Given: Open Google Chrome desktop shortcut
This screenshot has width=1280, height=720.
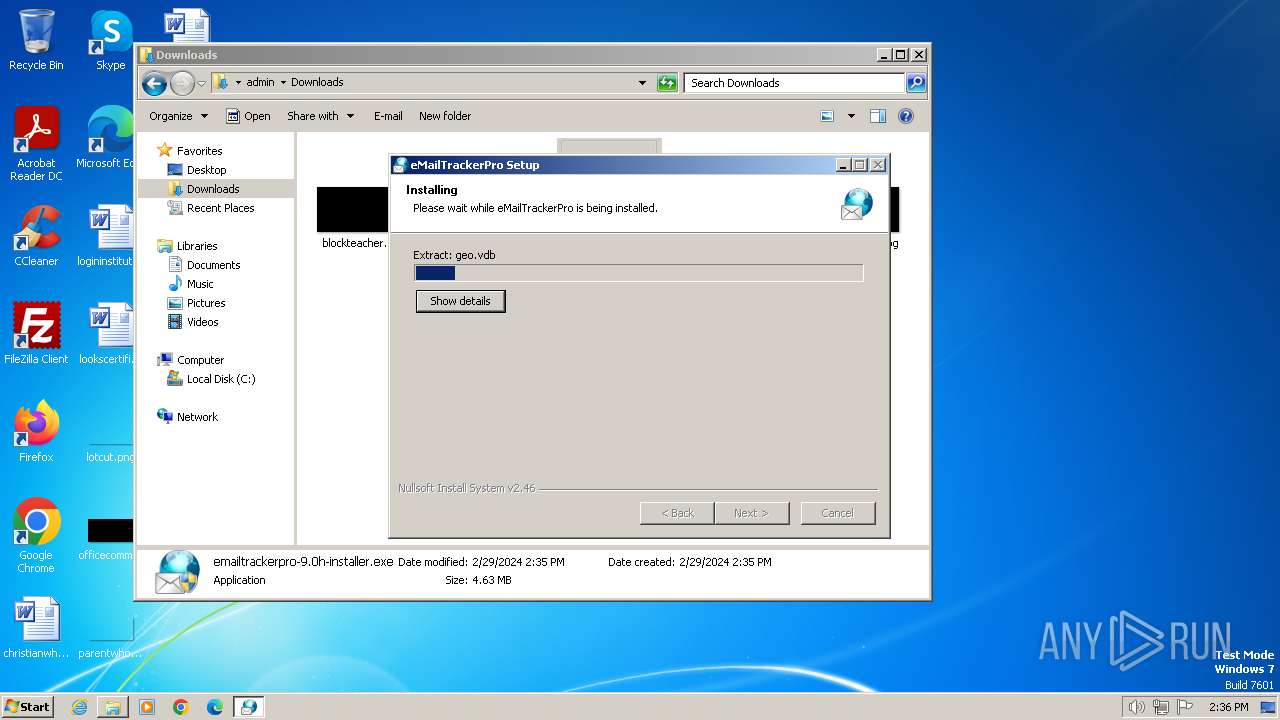Looking at the screenshot, I should point(36,535).
